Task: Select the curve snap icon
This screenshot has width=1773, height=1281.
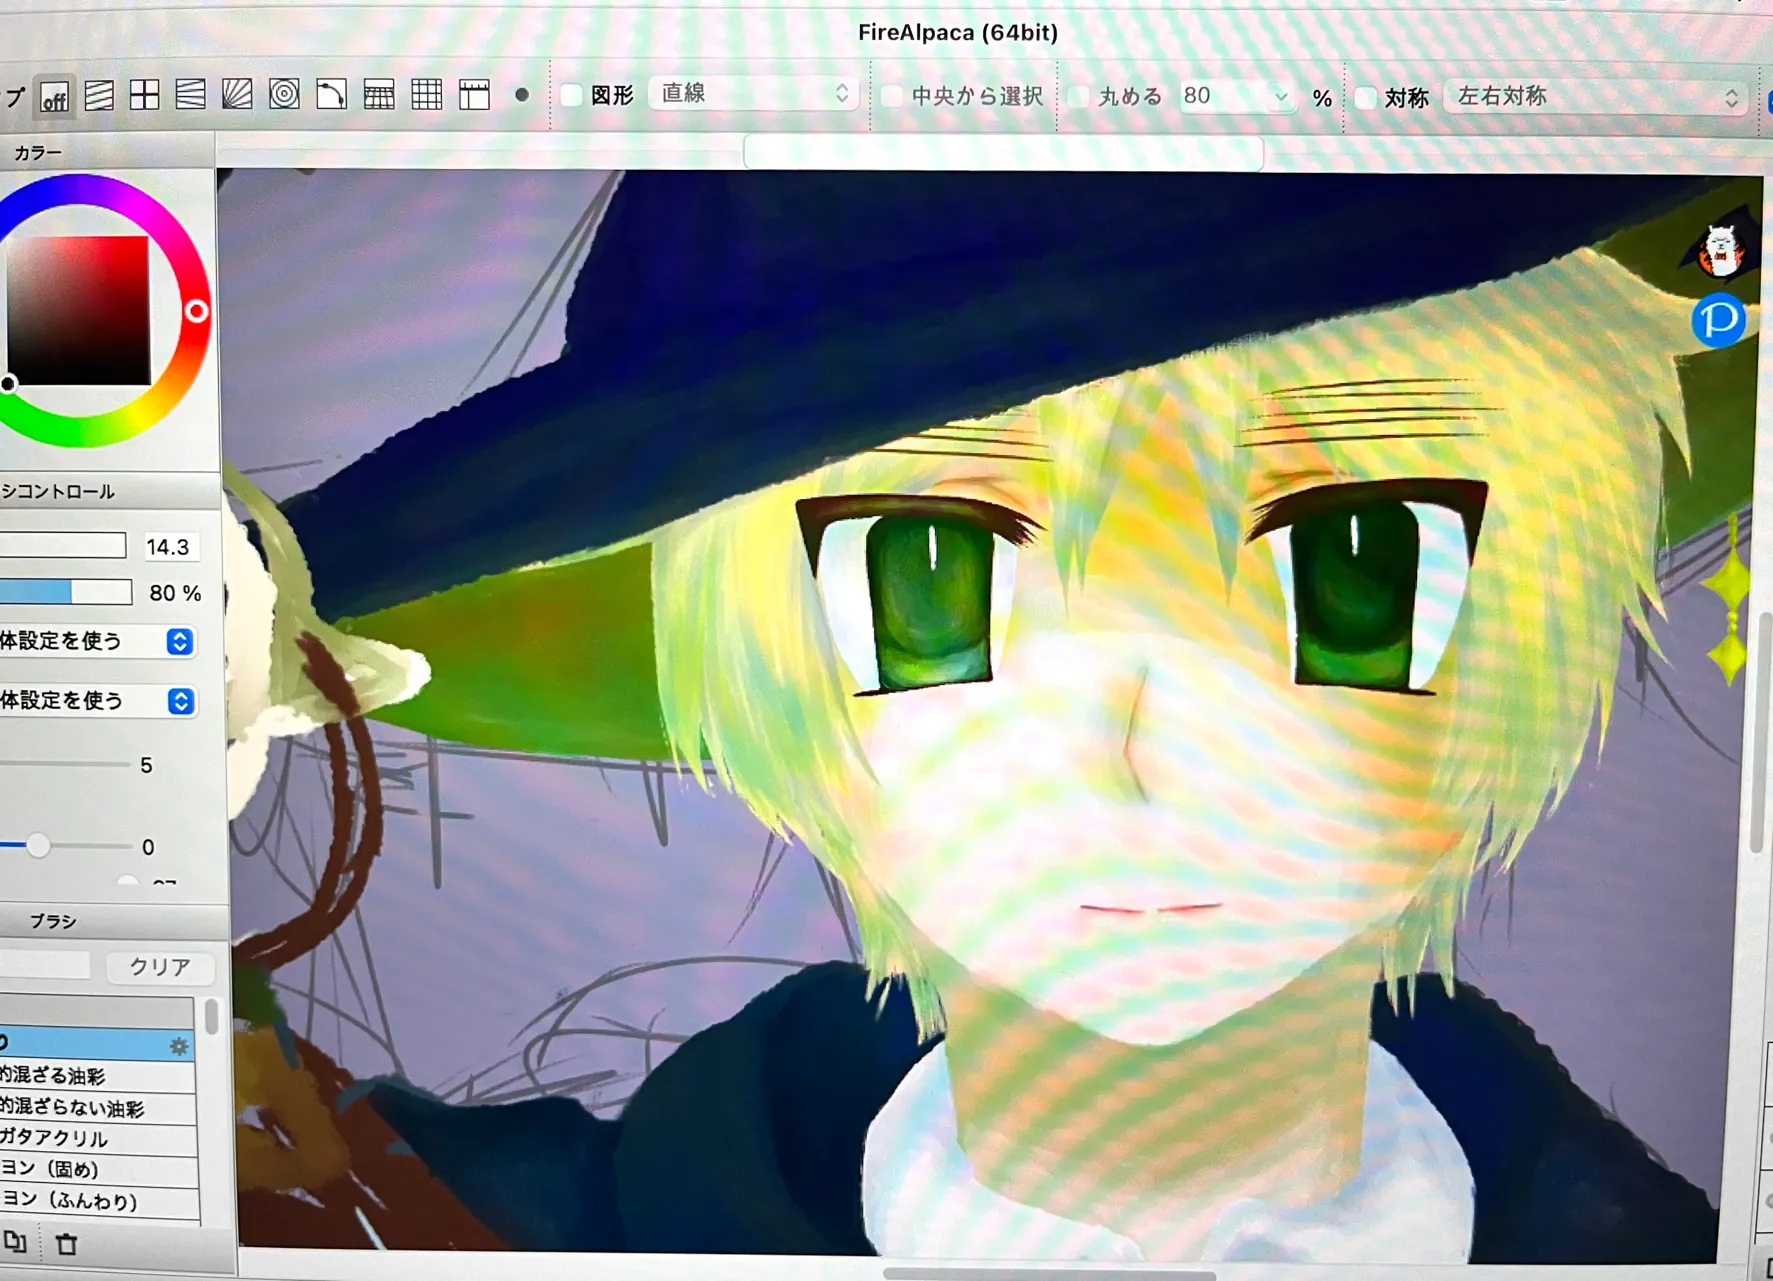Action: tap(331, 95)
